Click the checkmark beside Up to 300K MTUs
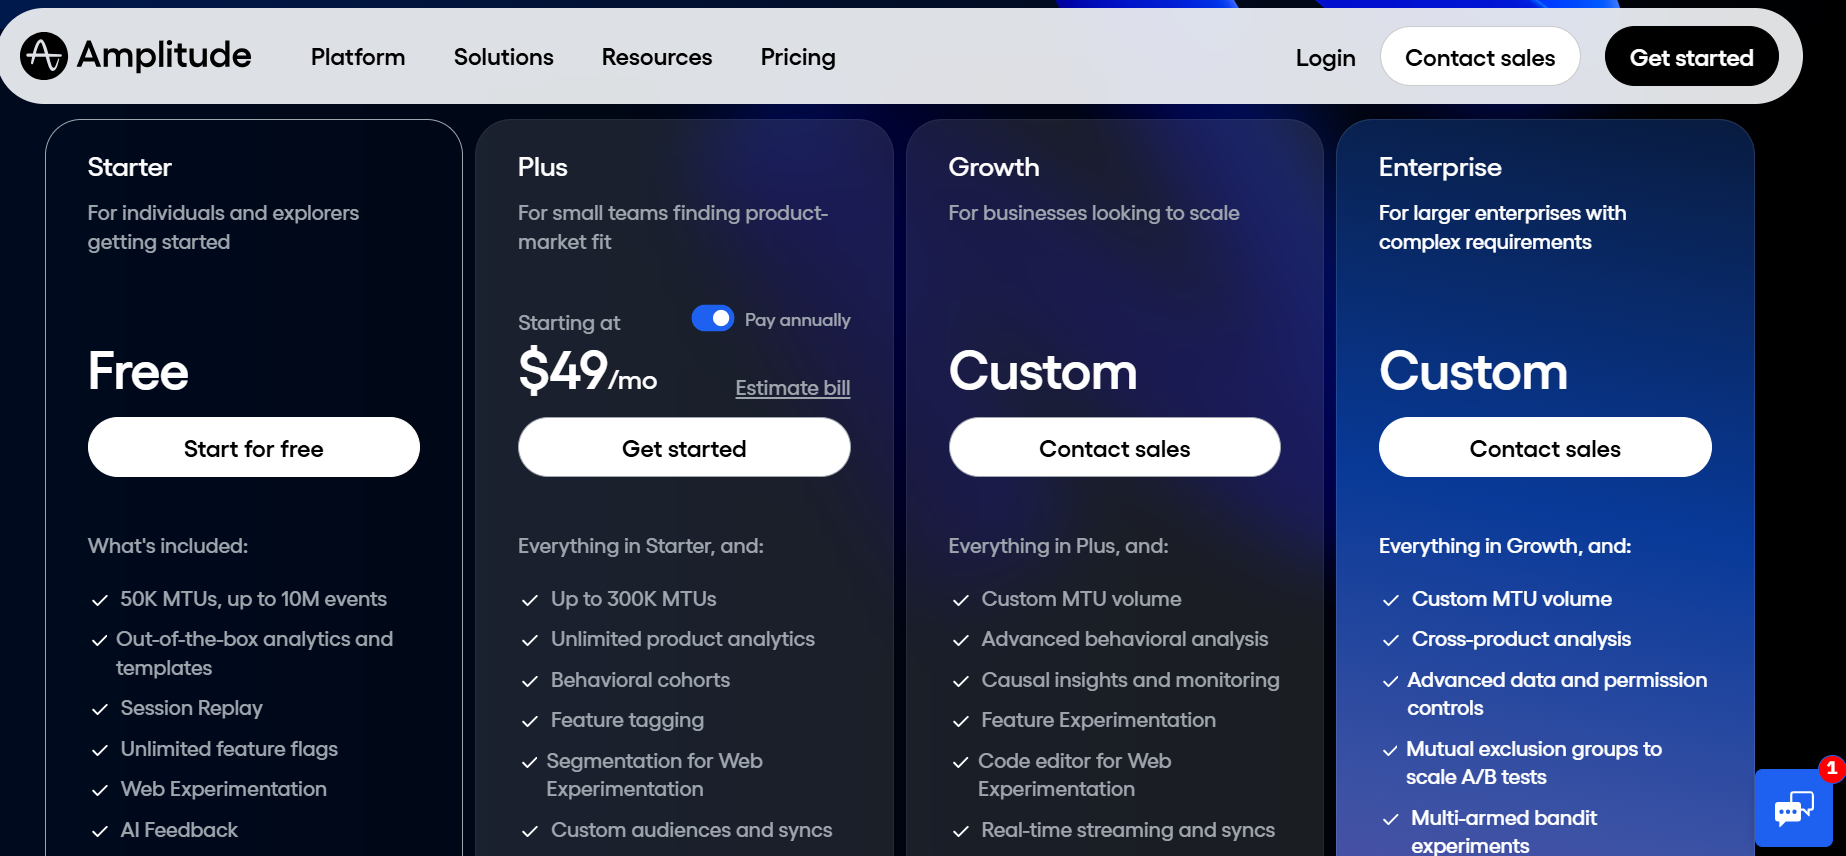 [x=530, y=600]
